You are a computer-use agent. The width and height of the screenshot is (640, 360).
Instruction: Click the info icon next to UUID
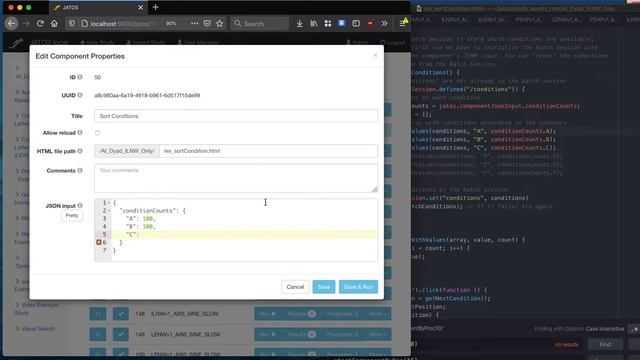(x=80, y=95)
